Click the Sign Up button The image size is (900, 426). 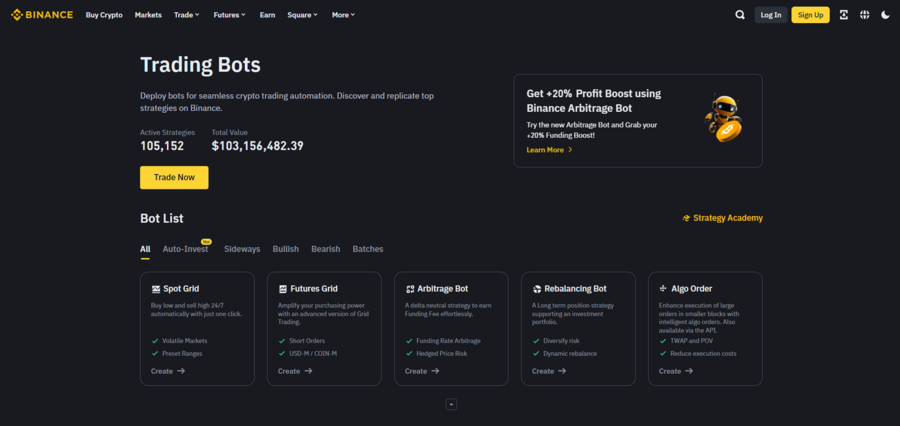pyautogui.click(x=810, y=15)
